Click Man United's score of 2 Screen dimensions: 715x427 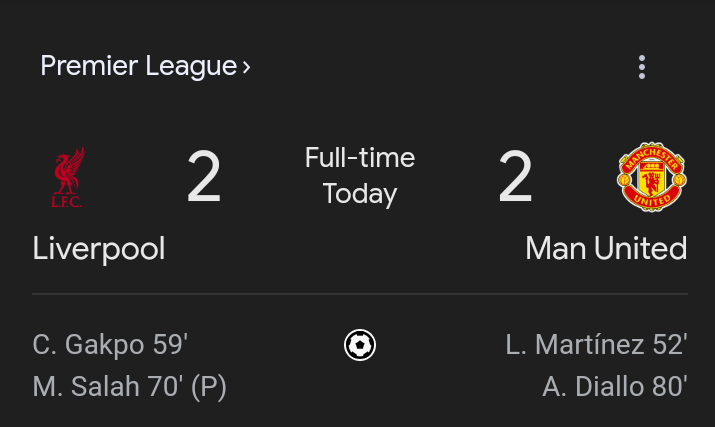tap(515, 178)
